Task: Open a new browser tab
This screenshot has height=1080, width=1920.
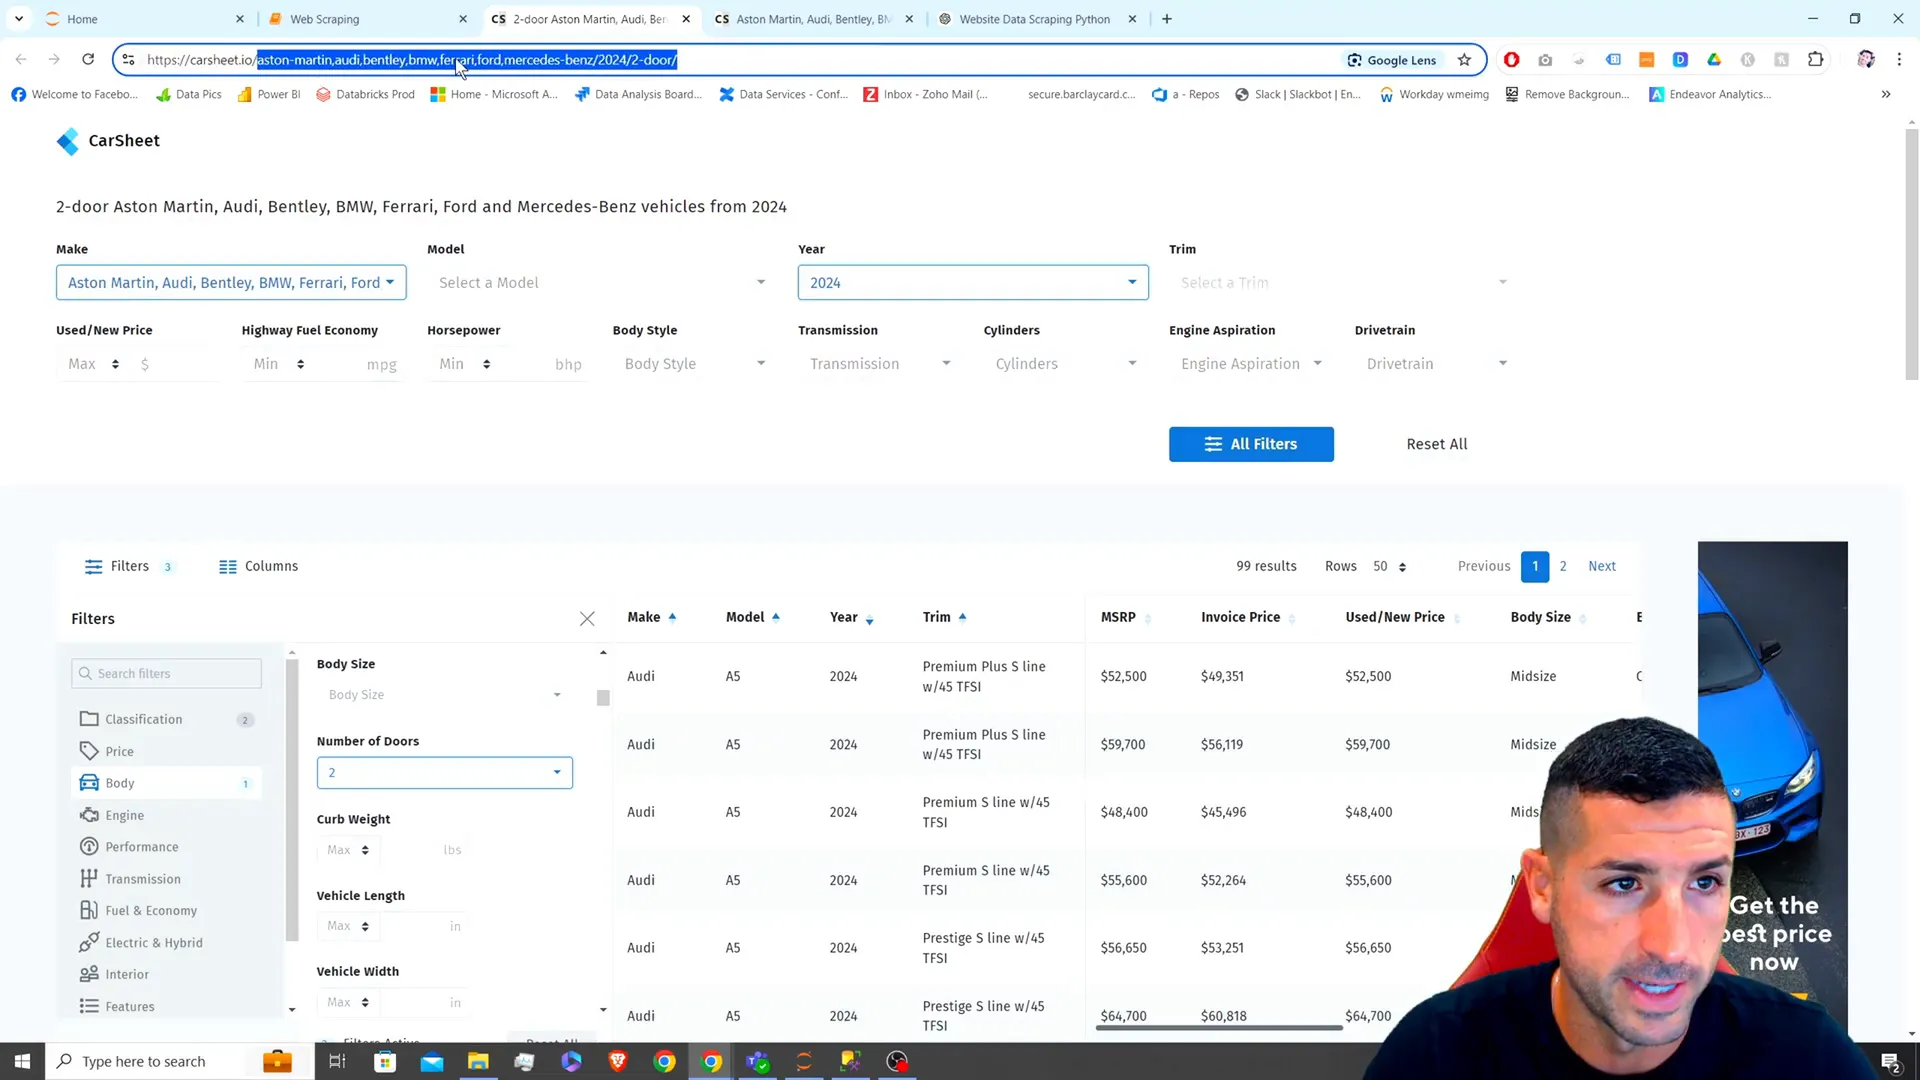Action: click(1167, 19)
